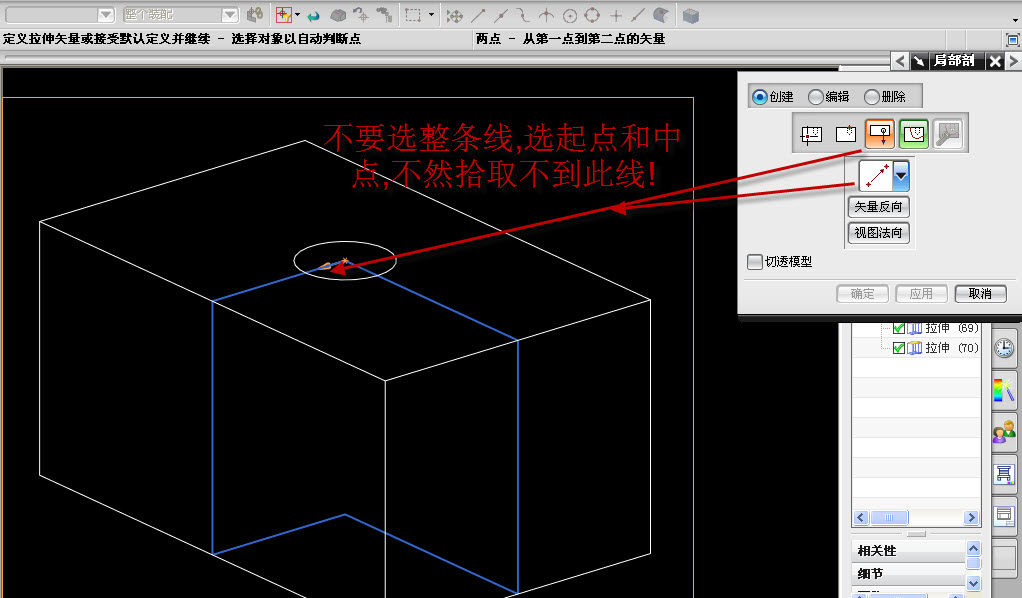Image resolution: width=1022 pixels, height=598 pixels.
Task: Click the blue return arrow icon
Action: click(x=314, y=15)
